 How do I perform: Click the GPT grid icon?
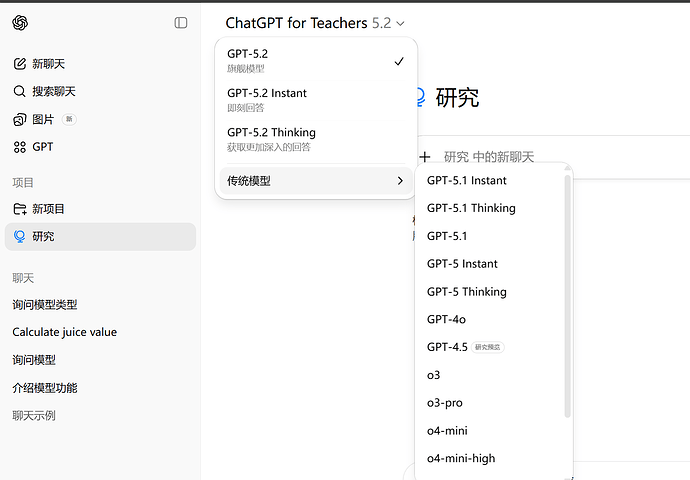pyautogui.click(x=20, y=147)
